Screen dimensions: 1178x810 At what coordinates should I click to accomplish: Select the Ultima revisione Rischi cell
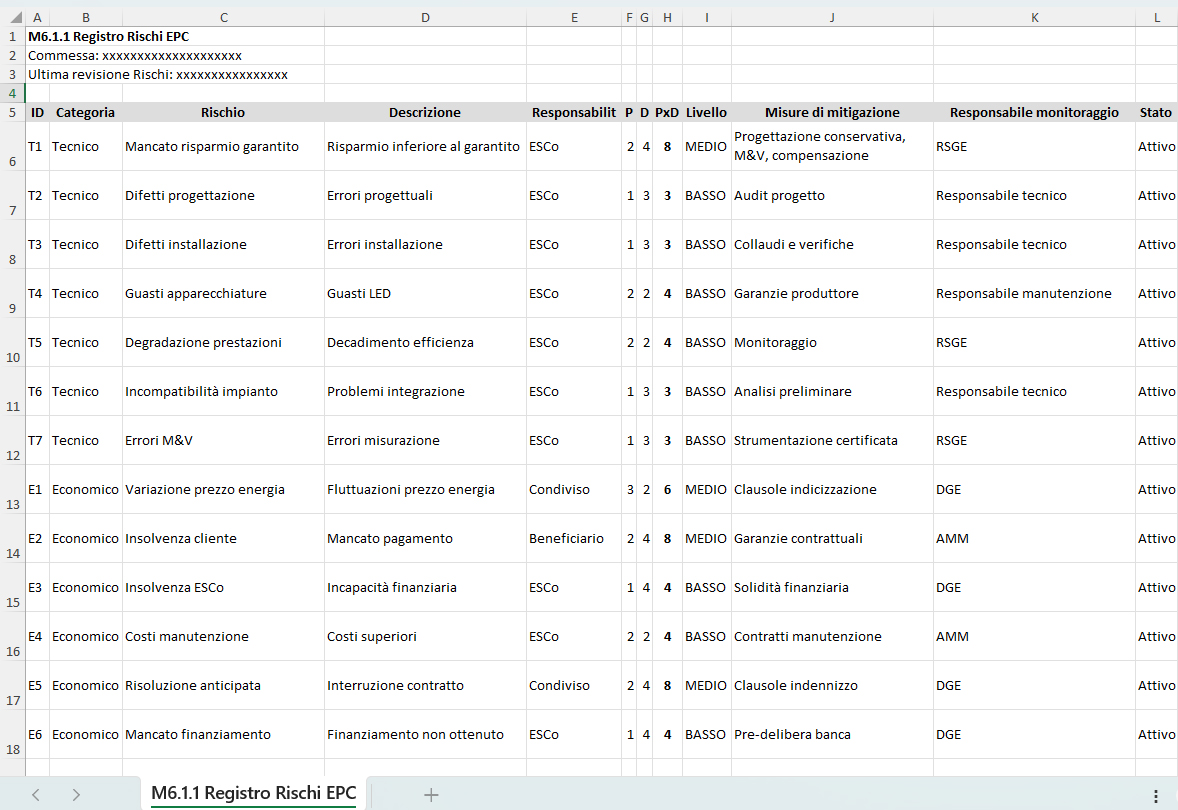(x=158, y=74)
